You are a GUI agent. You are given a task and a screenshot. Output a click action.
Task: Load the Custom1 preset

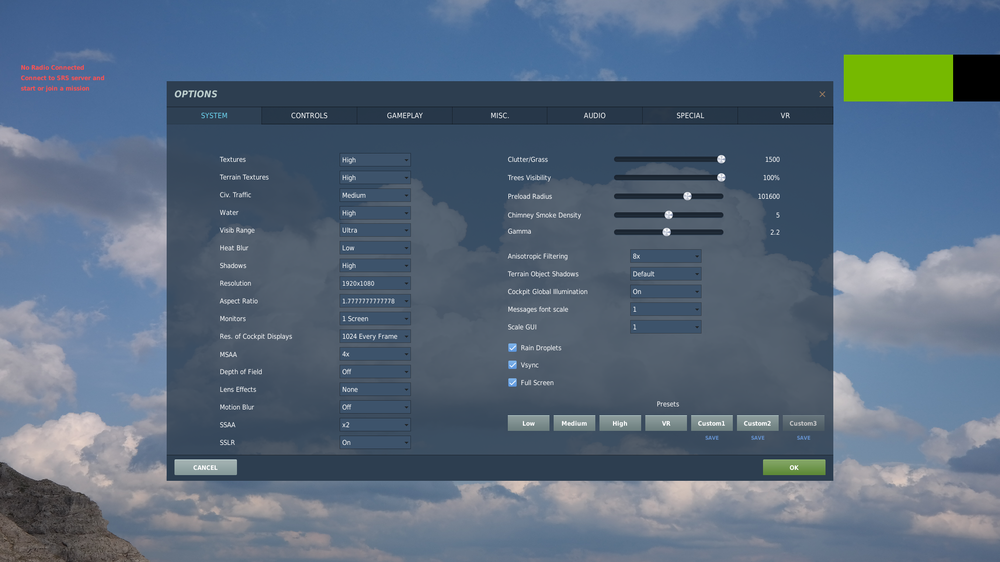point(712,423)
